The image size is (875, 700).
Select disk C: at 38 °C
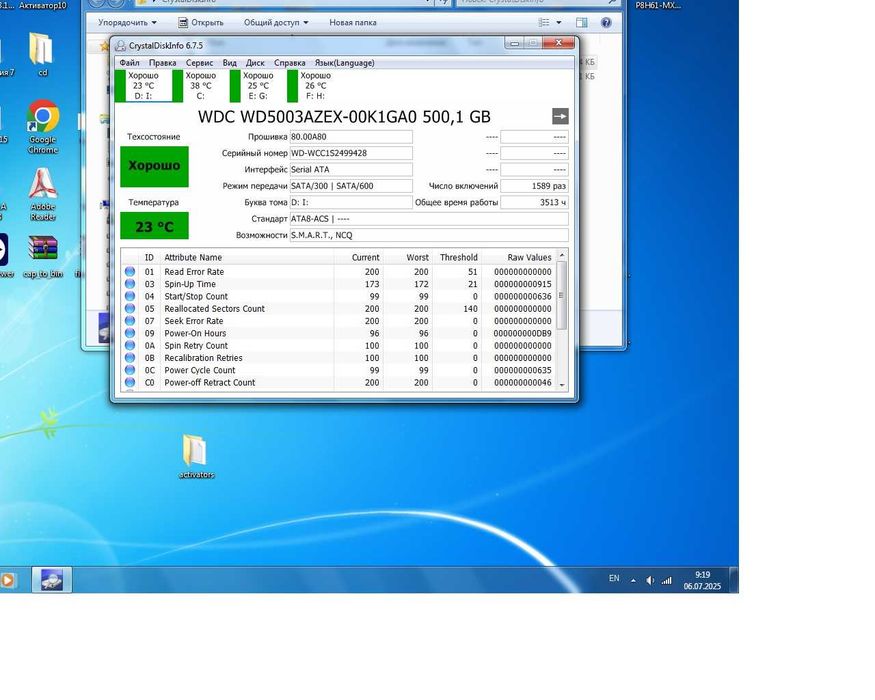201,85
